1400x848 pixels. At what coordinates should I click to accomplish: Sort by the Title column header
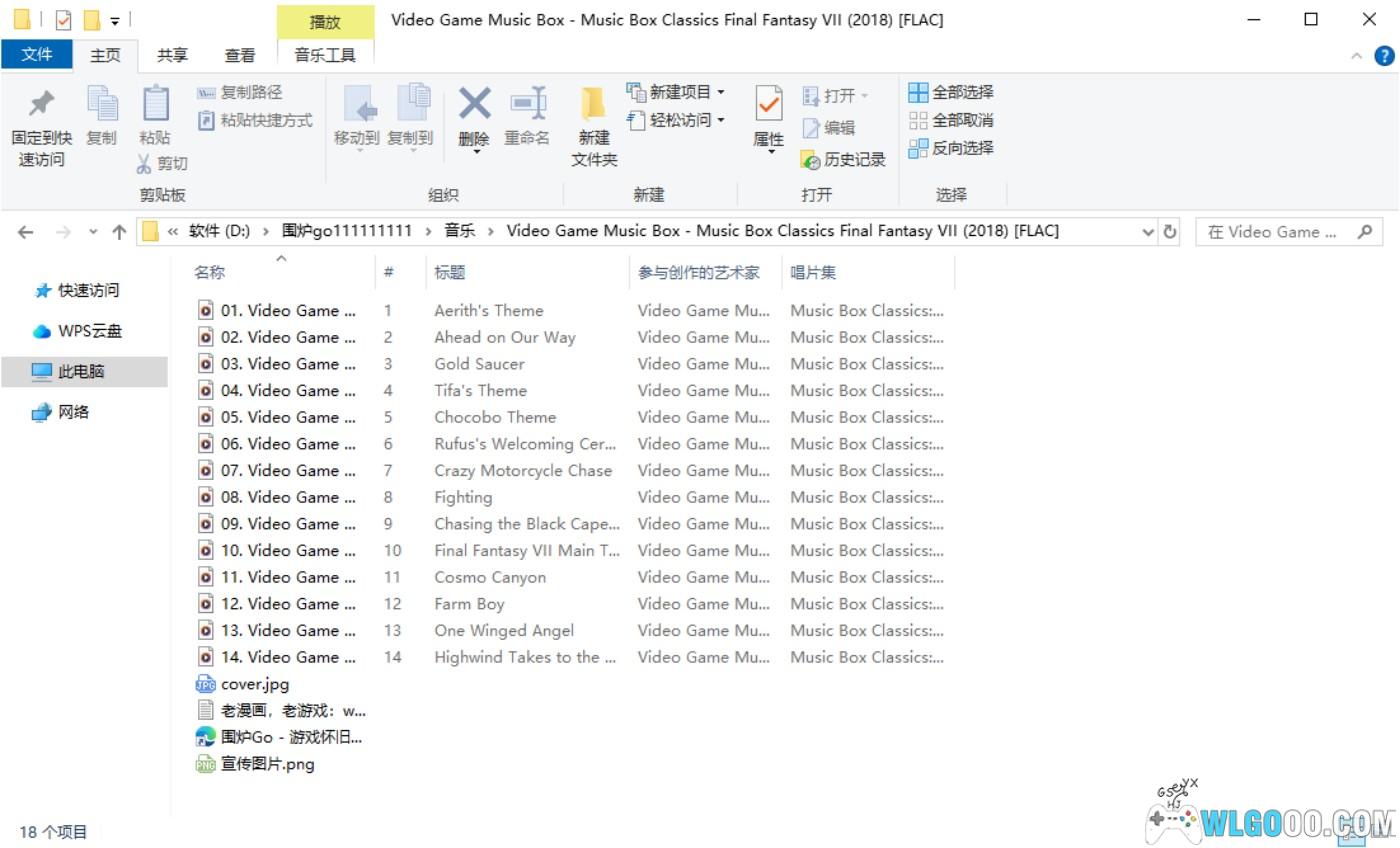point(450,272)
